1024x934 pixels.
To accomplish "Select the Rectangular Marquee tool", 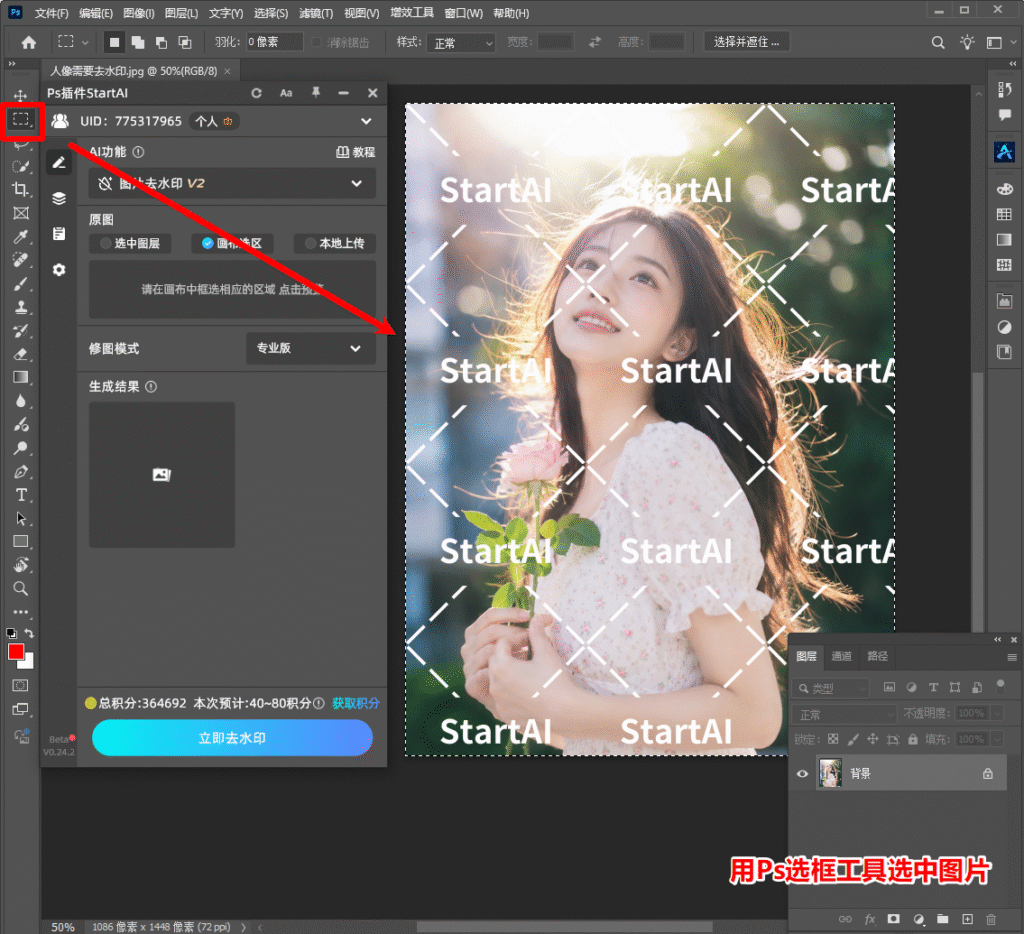I will coord(21,119).
